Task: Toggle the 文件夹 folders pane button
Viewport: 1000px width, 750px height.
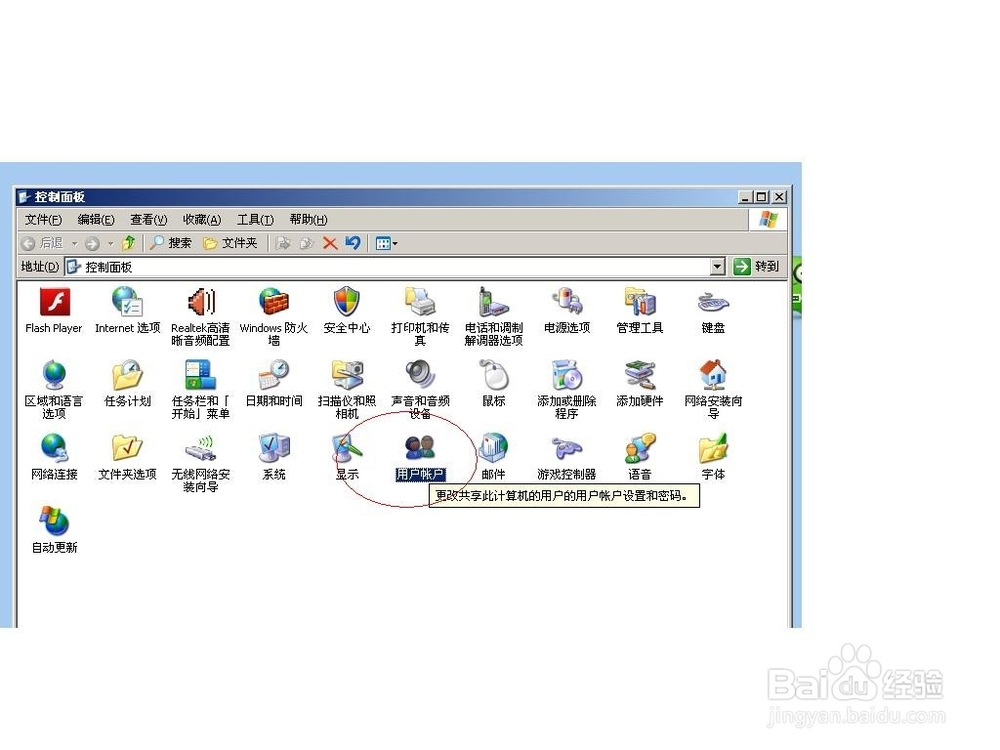Action: click(230, 243)
